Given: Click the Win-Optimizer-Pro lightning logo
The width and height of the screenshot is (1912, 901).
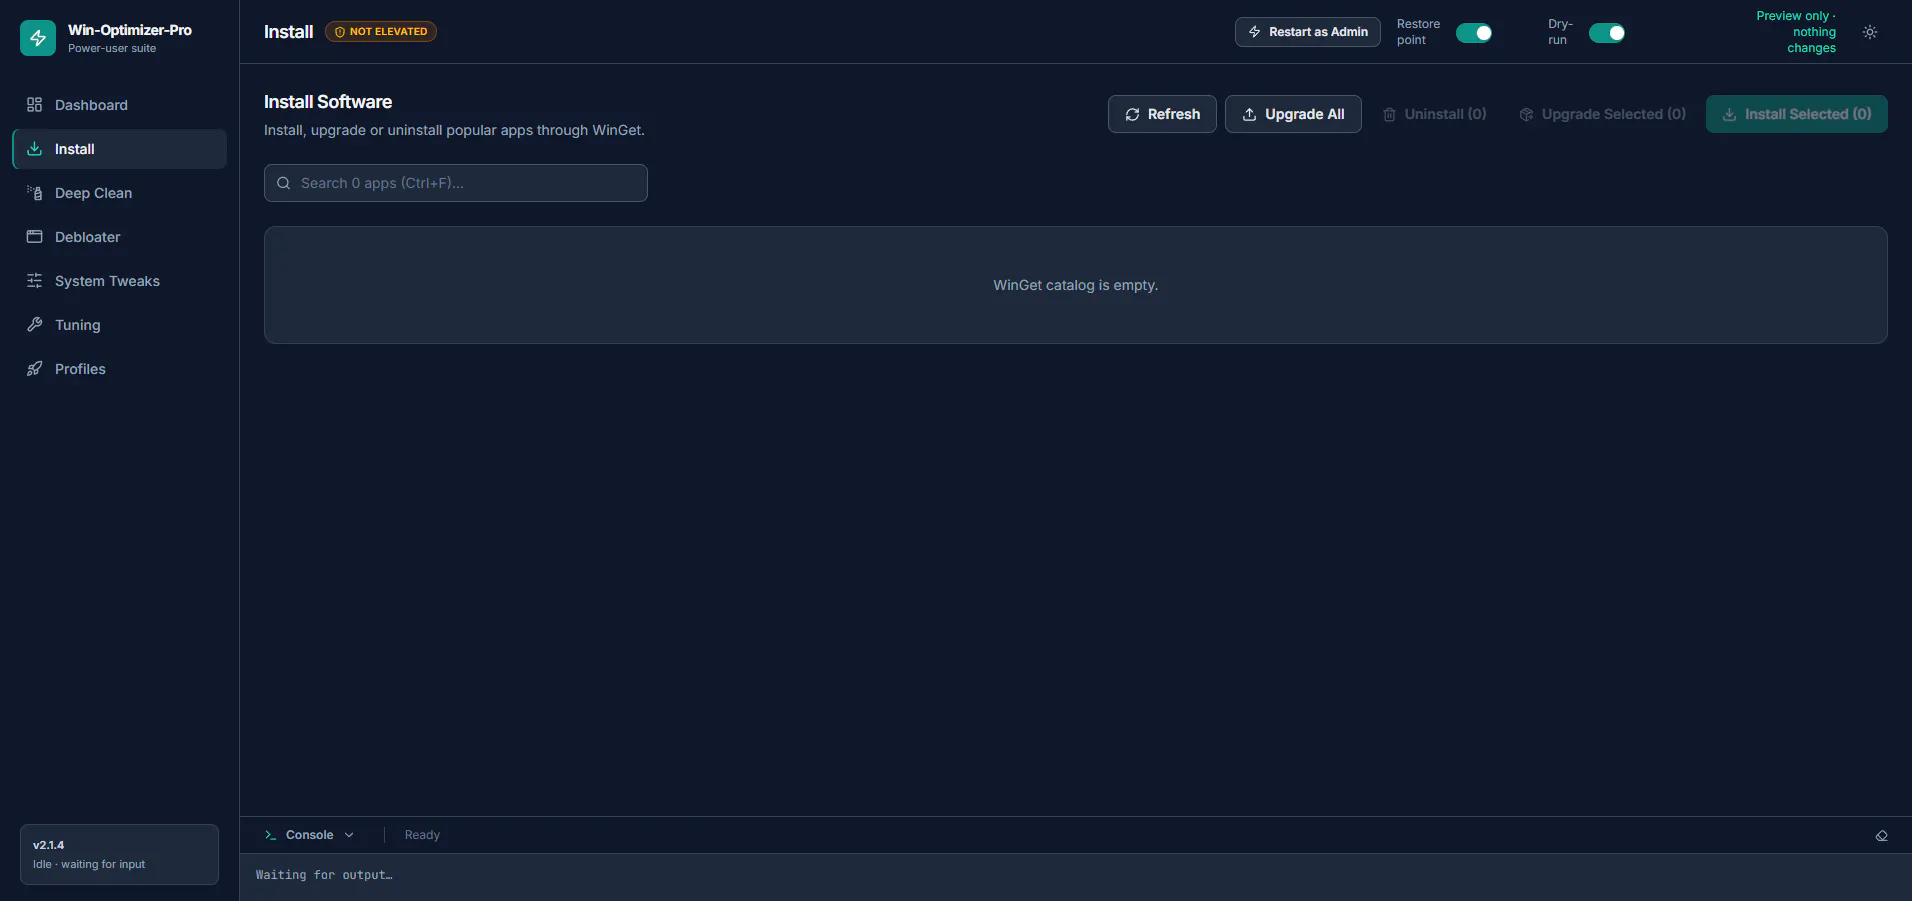Looking at the screenshot, I should pyautogui.click(x=38, y=38).
